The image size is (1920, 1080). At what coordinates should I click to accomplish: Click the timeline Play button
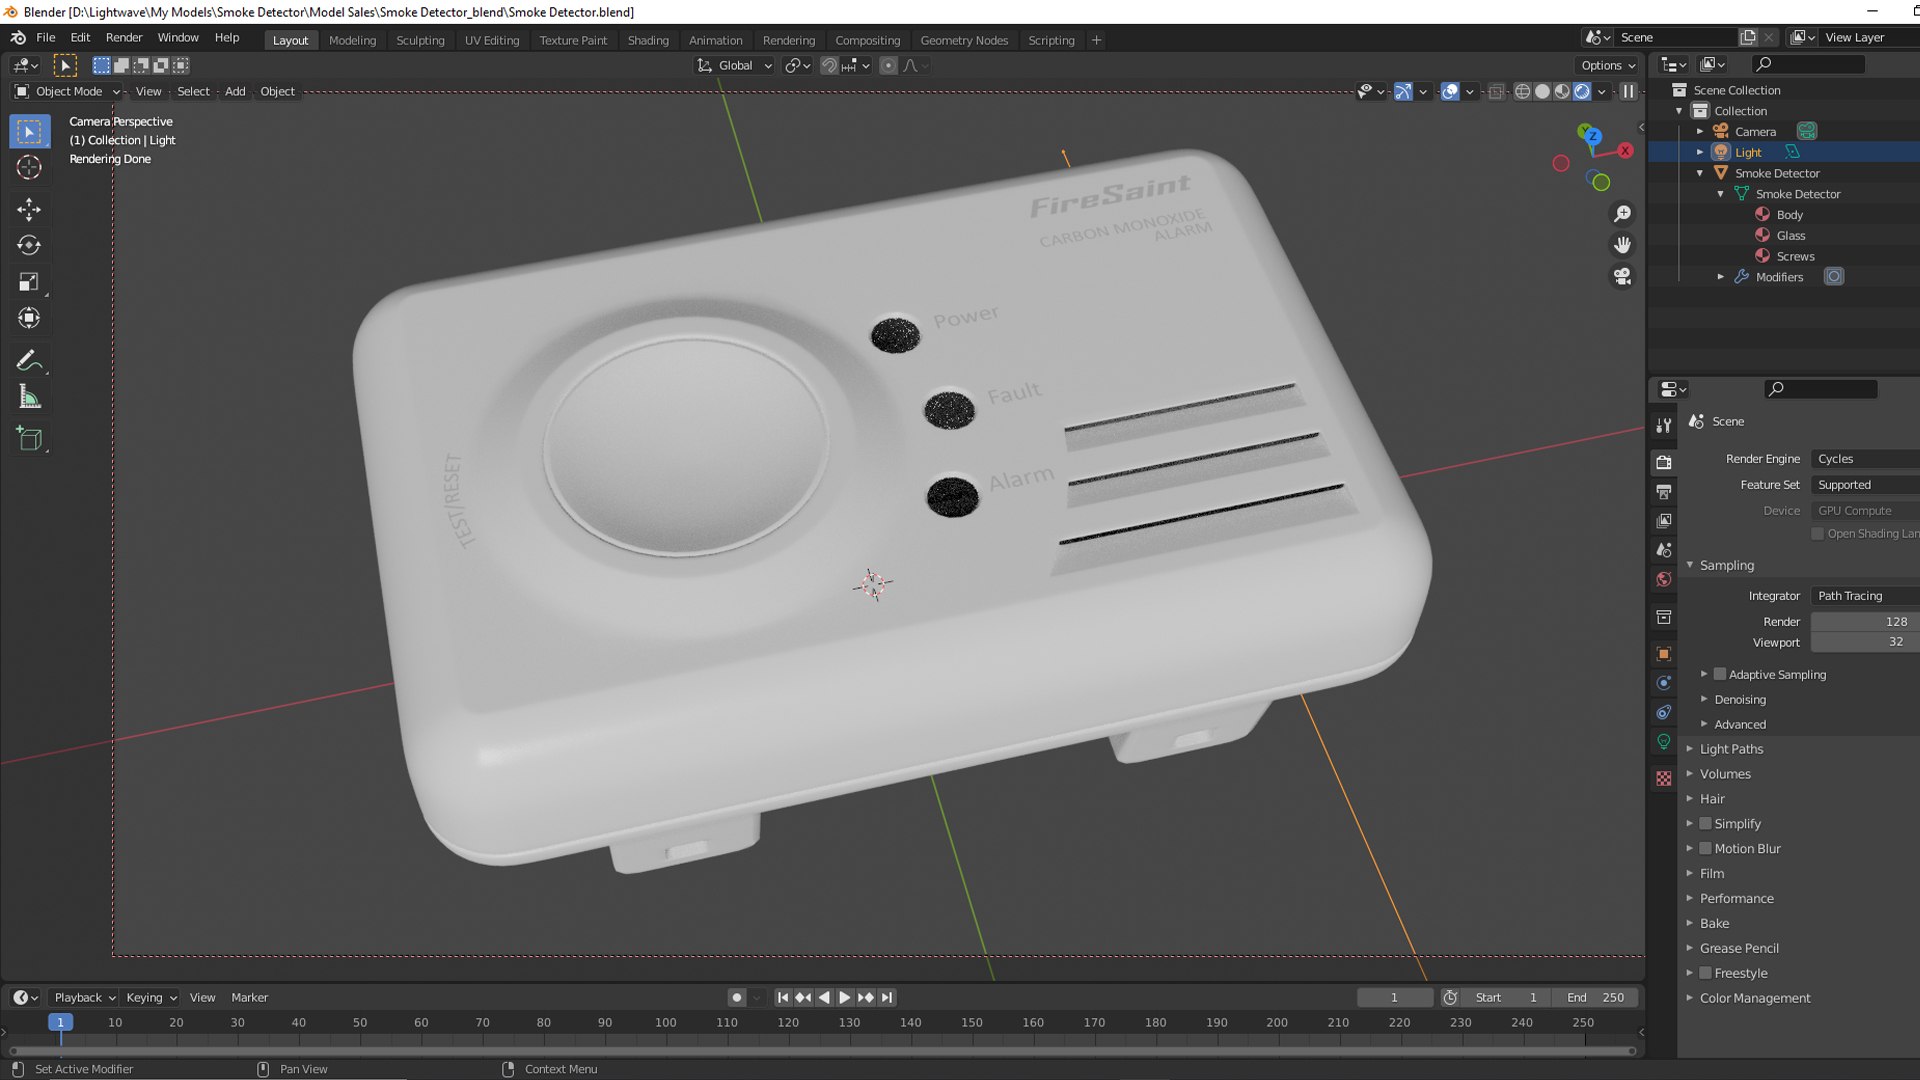pos(844,997)
